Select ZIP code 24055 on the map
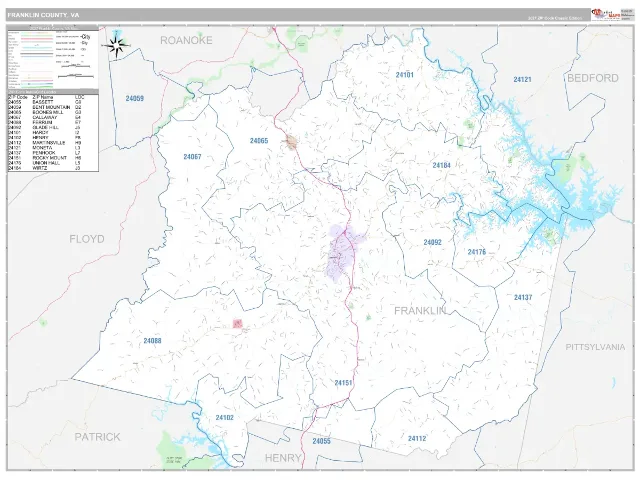The image size is (640, 480). (322, 441)
